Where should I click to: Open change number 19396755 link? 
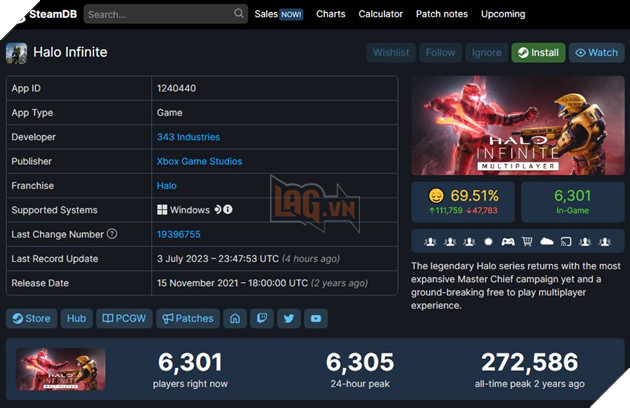tap(178, 234)
